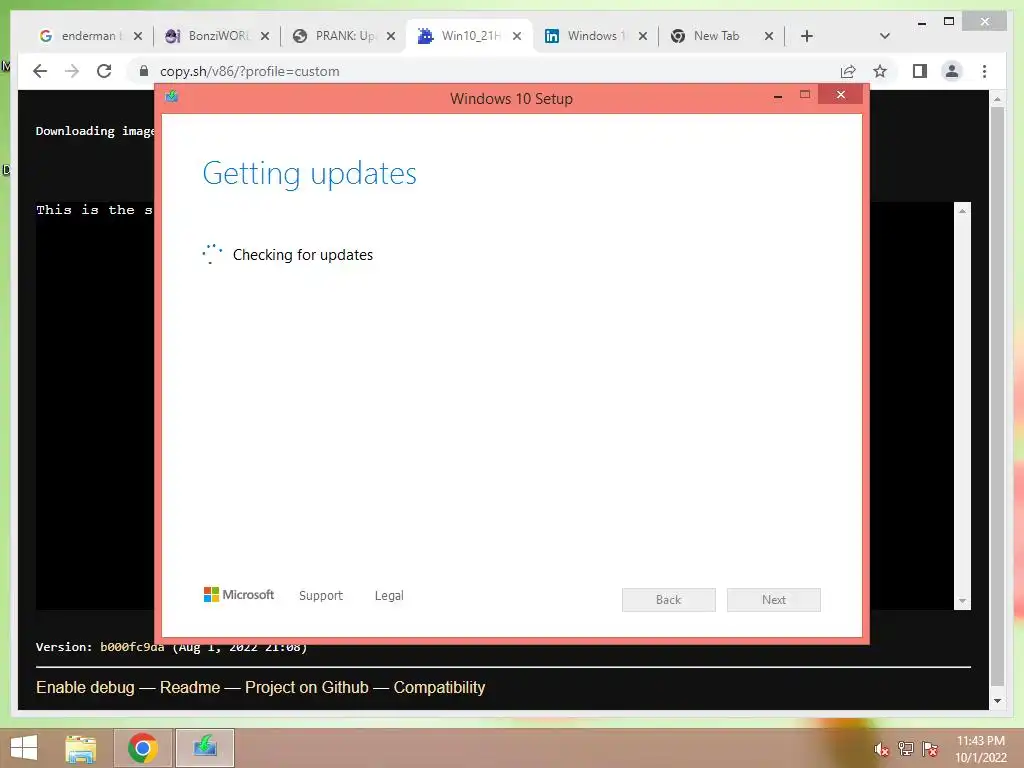Screen dimensions: 1024x768
Task: Bookmark this tab with the star icon
Action: 880,71
